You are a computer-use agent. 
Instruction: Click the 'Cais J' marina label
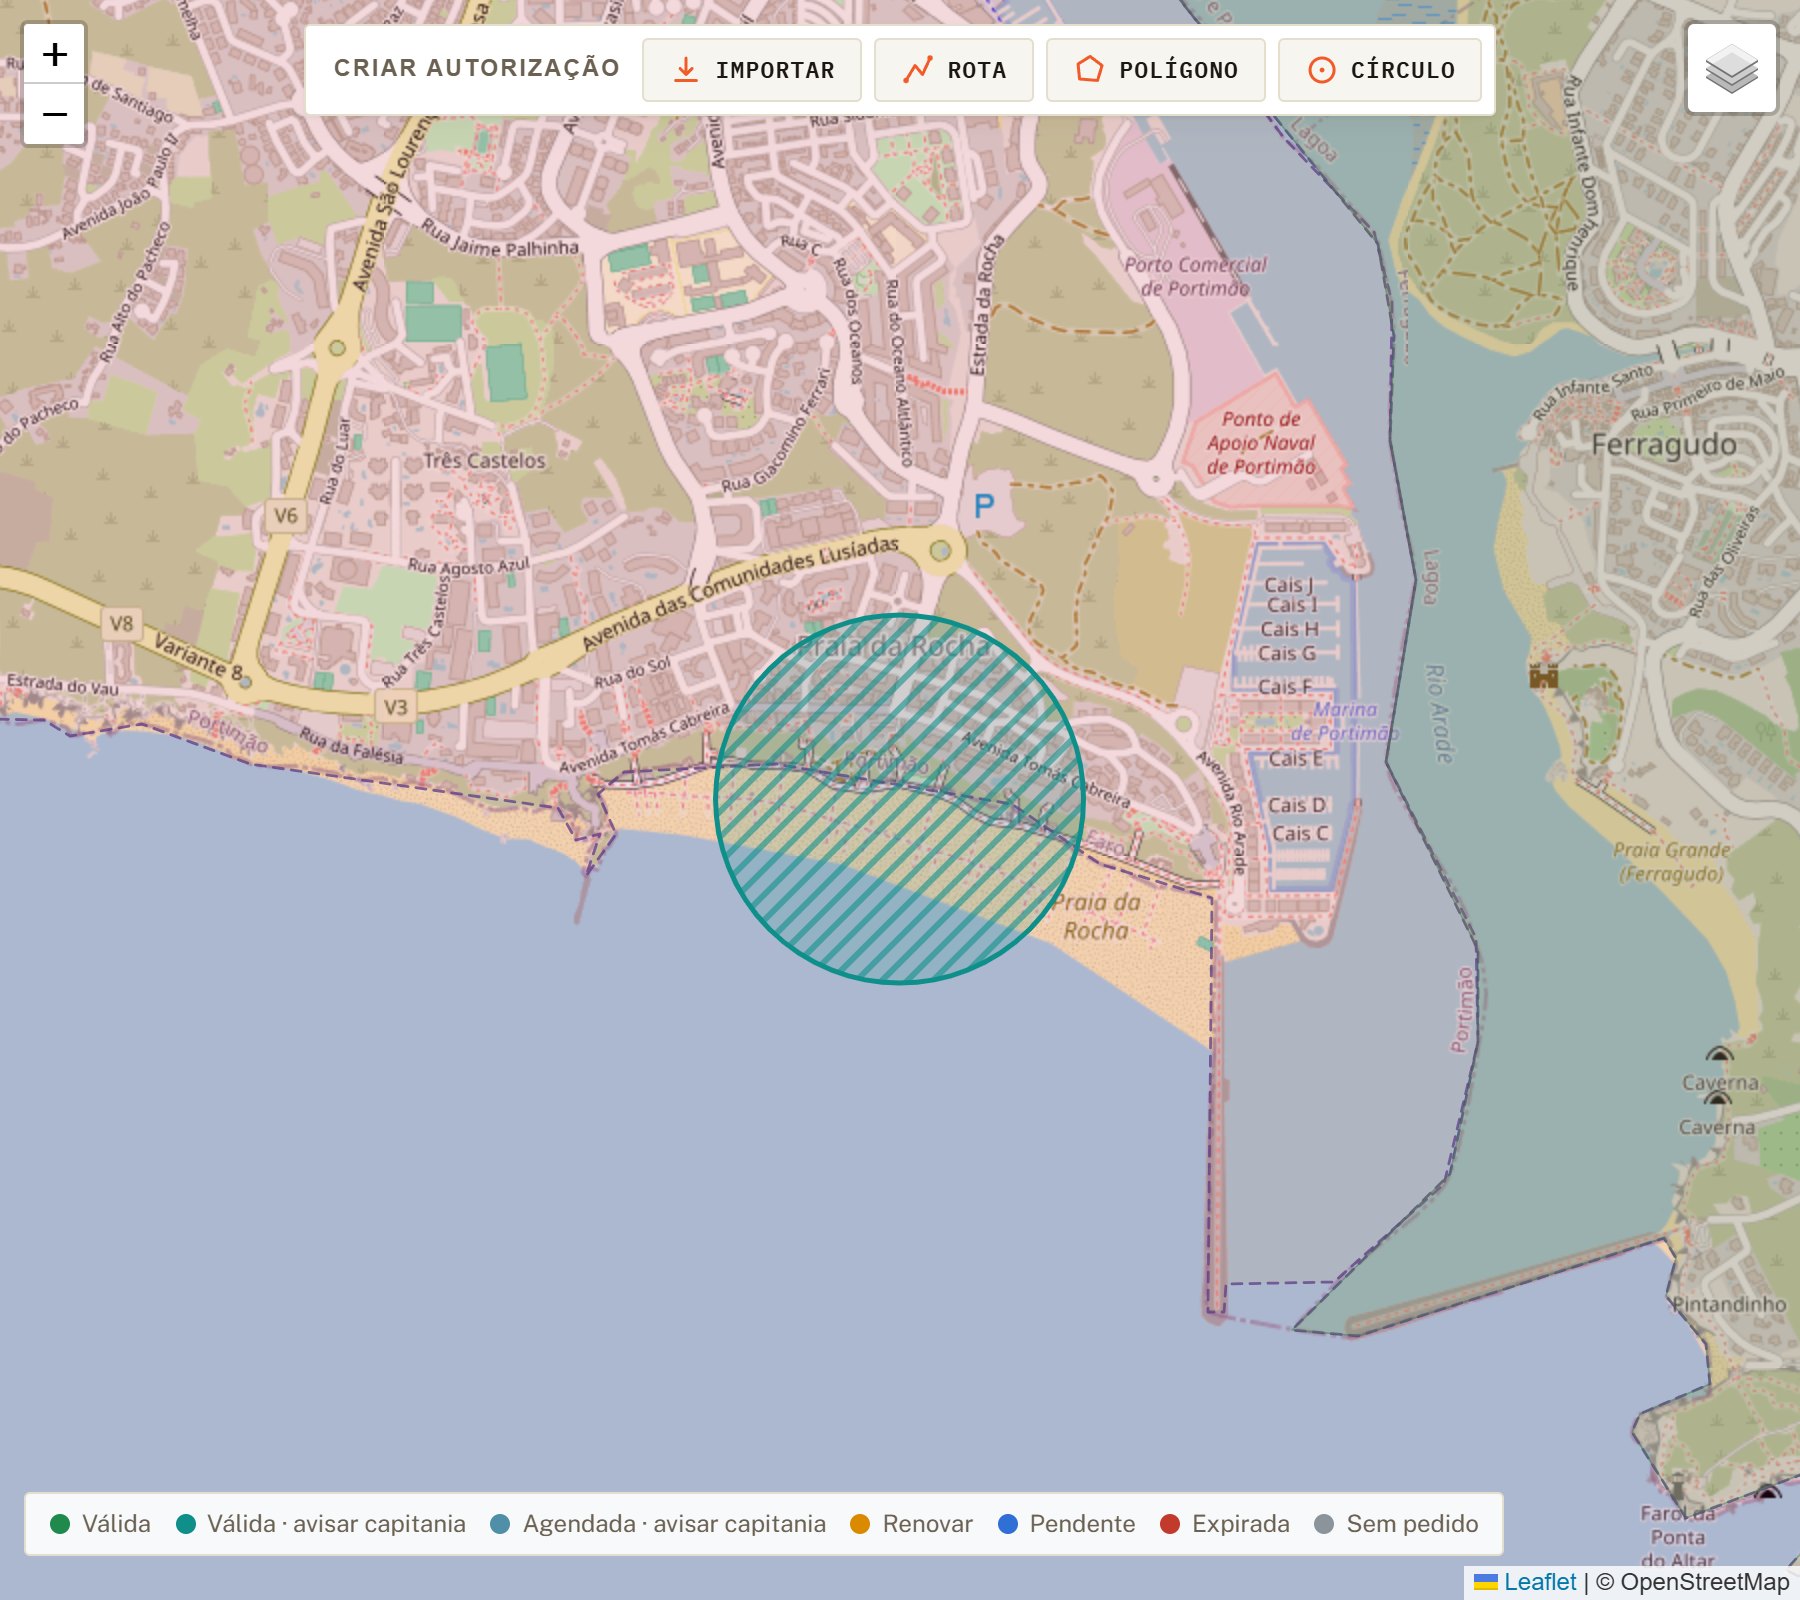tap(1288, 585)
